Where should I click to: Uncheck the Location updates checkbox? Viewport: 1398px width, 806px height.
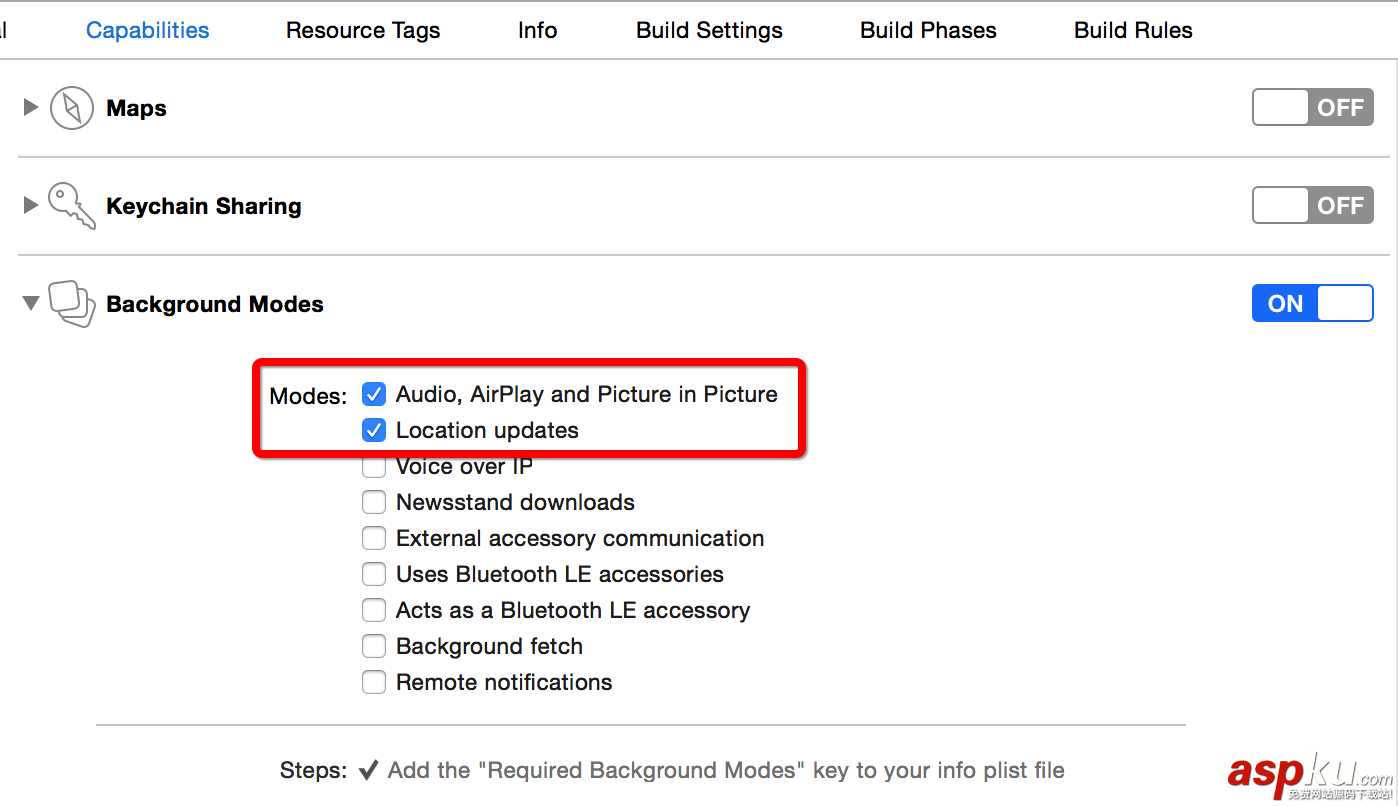click(x=374, y=430)
